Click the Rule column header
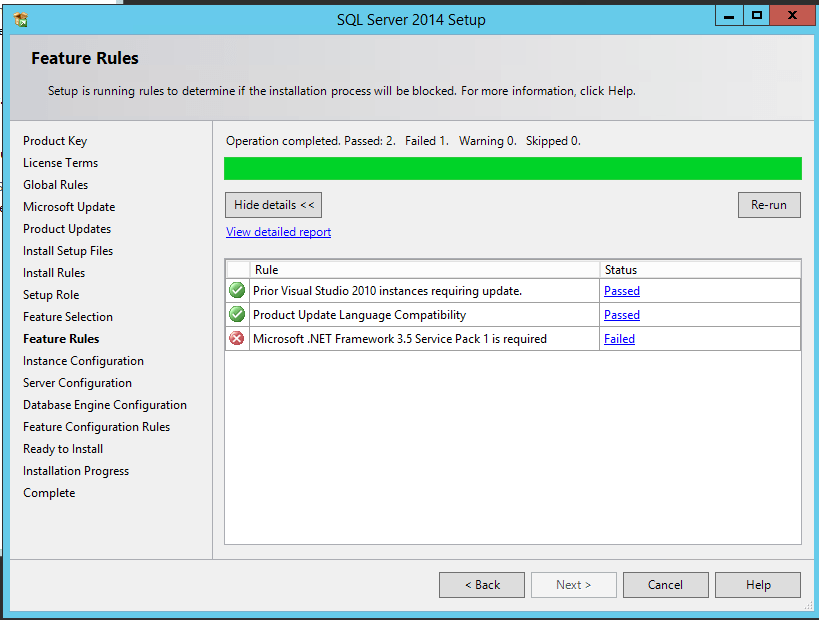Viewport: 819px width, 620px height. coord(425,270)
